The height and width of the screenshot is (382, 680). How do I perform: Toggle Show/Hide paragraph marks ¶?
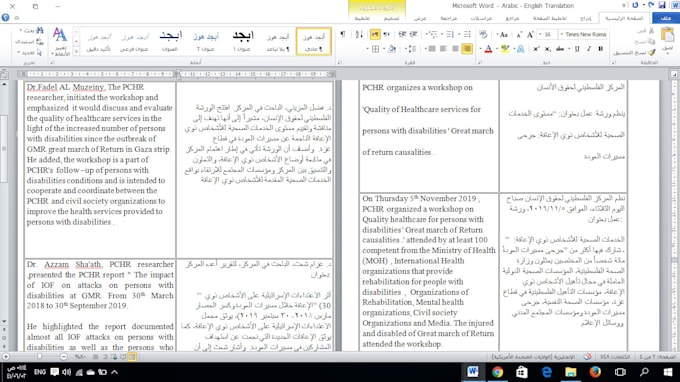343,34
